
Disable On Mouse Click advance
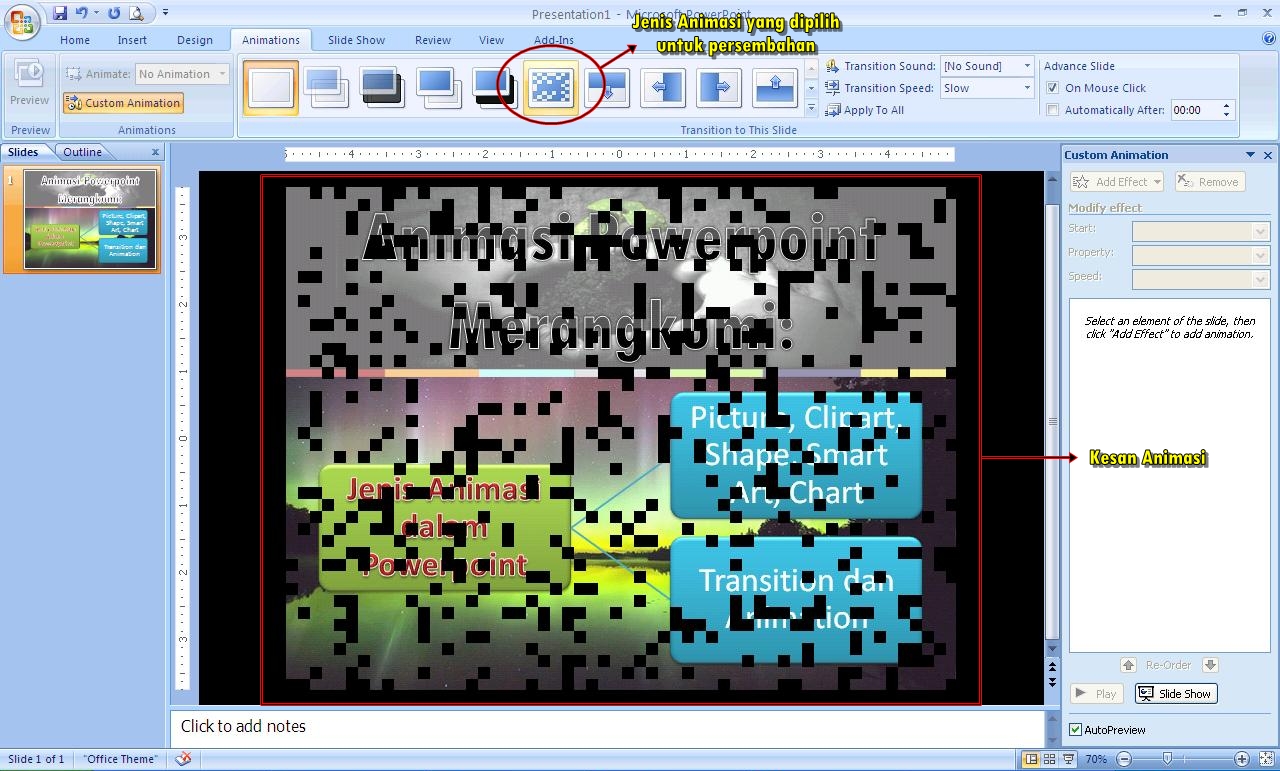[1052, 88]
